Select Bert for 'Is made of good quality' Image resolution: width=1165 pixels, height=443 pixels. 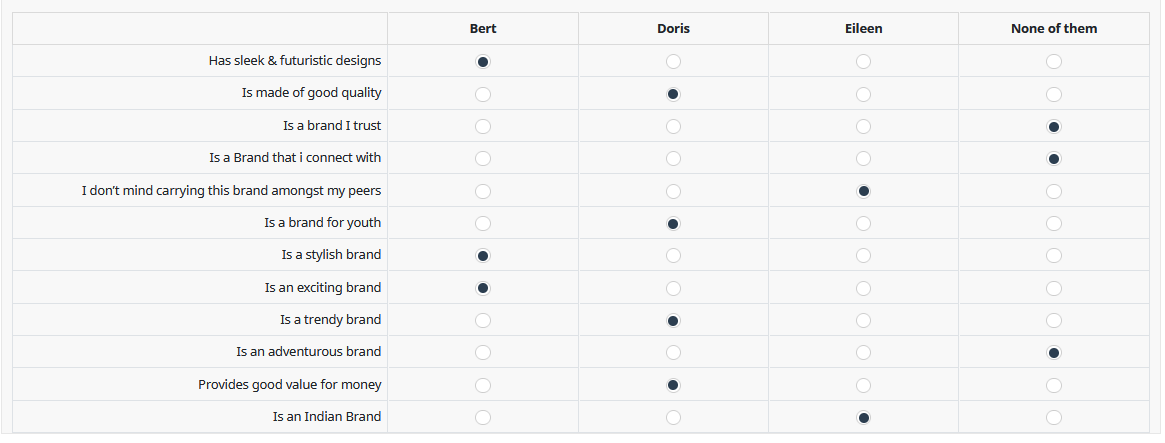click(x=483, y=94)
